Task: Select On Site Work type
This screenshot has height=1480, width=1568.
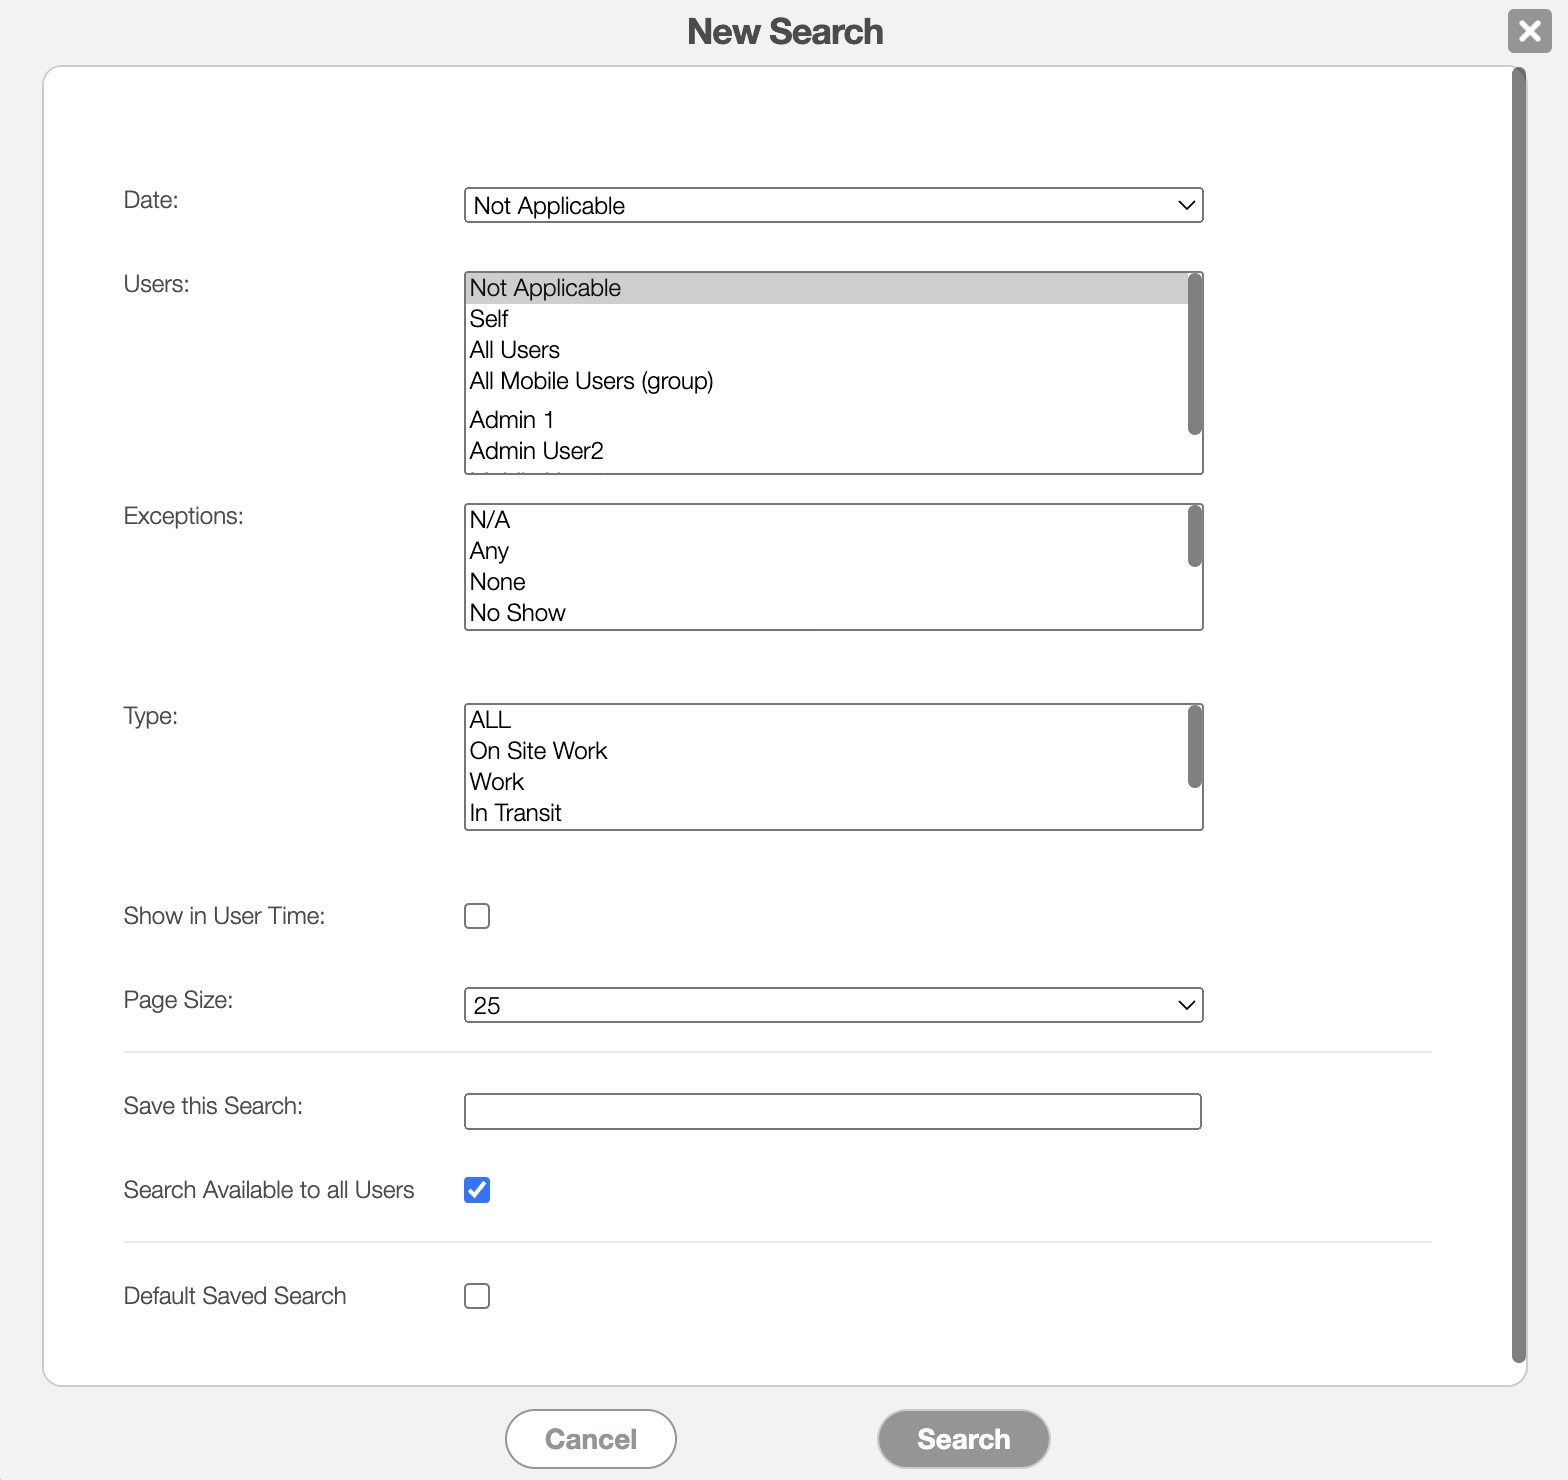Action: coord(538,751)
